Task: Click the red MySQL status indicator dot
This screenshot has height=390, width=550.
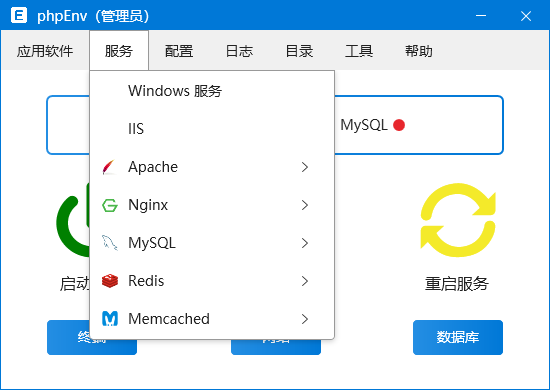Action: 399,125
